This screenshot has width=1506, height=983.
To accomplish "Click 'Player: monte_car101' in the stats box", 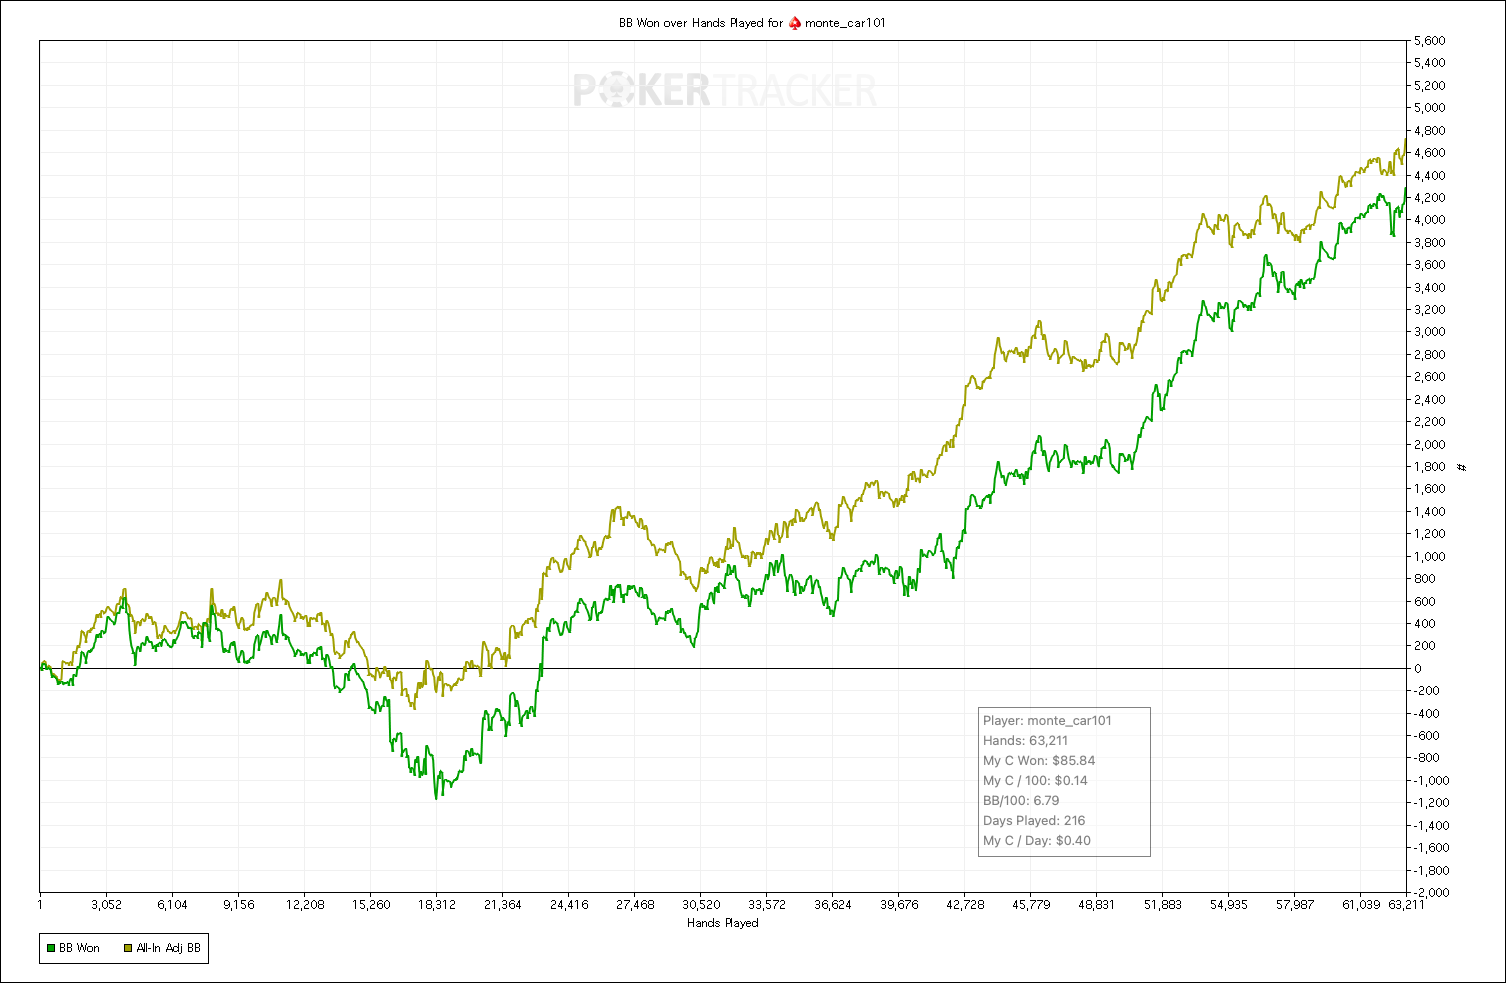I will 1047,721.
